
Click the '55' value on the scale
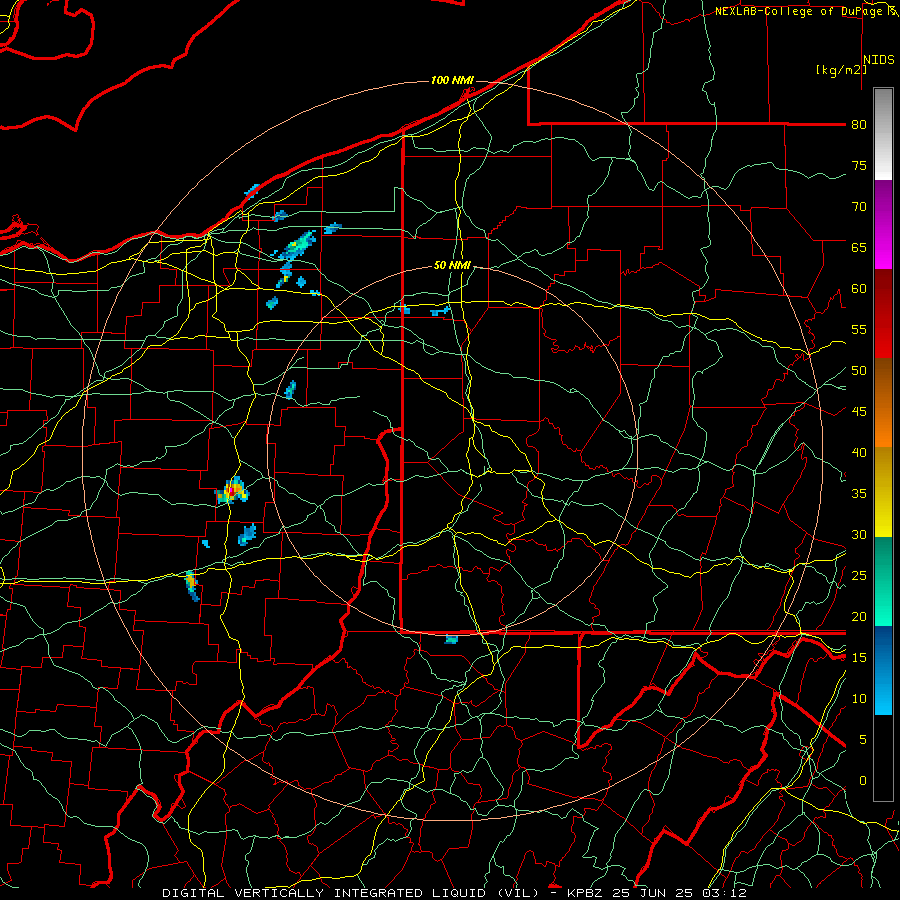coord(859,329)
